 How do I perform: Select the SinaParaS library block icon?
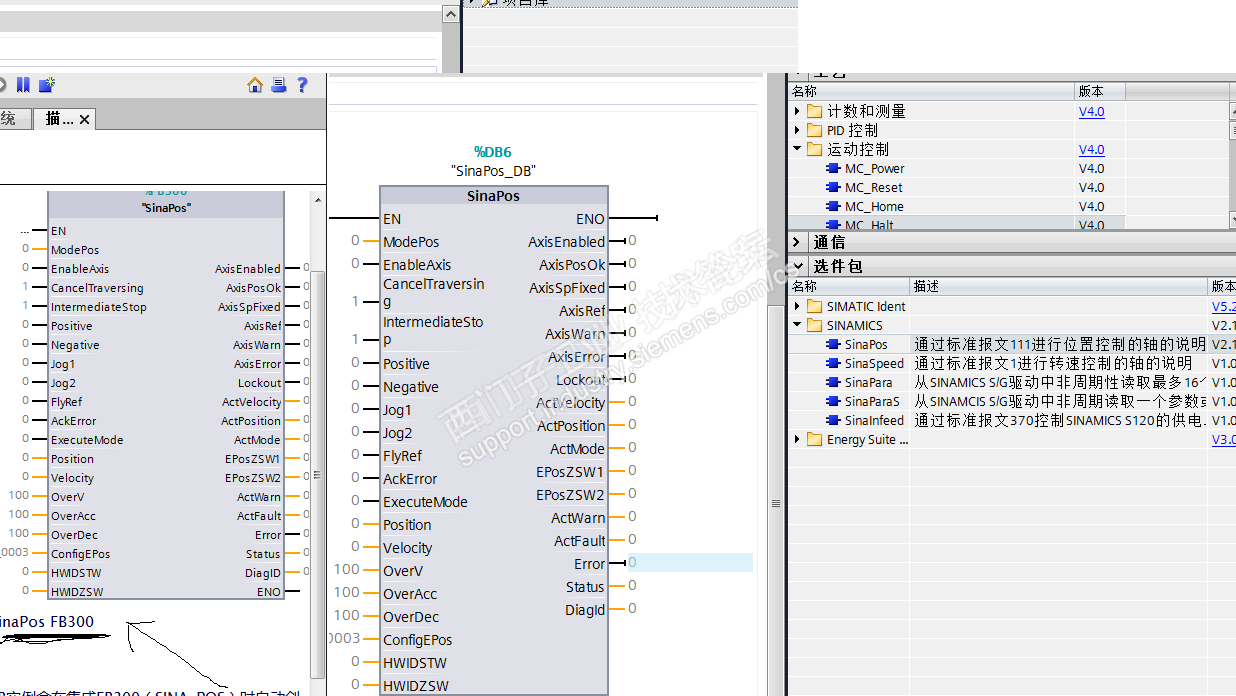[x=833, y=402]
